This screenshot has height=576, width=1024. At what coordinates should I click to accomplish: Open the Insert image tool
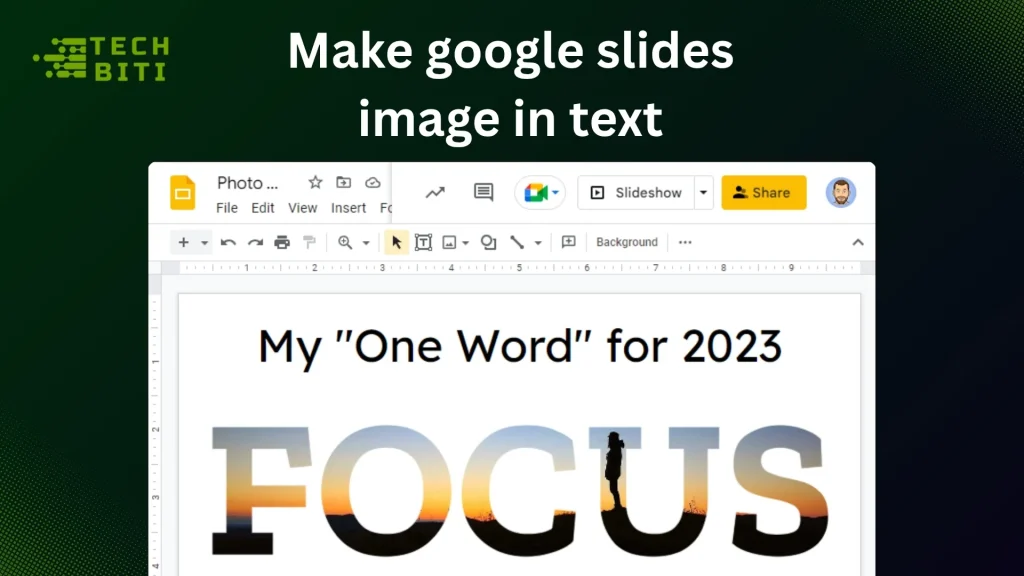tap(449, 242)
